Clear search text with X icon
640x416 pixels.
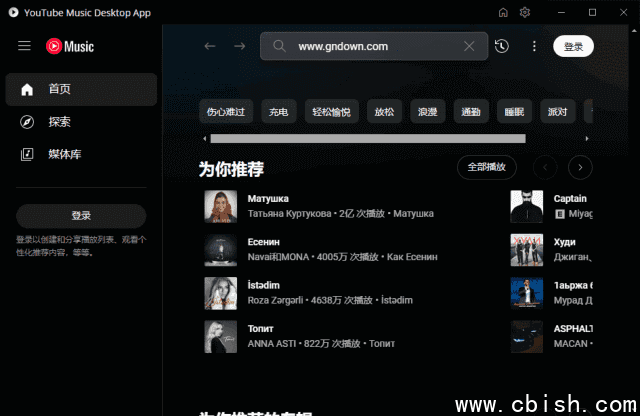coord(469,46)
